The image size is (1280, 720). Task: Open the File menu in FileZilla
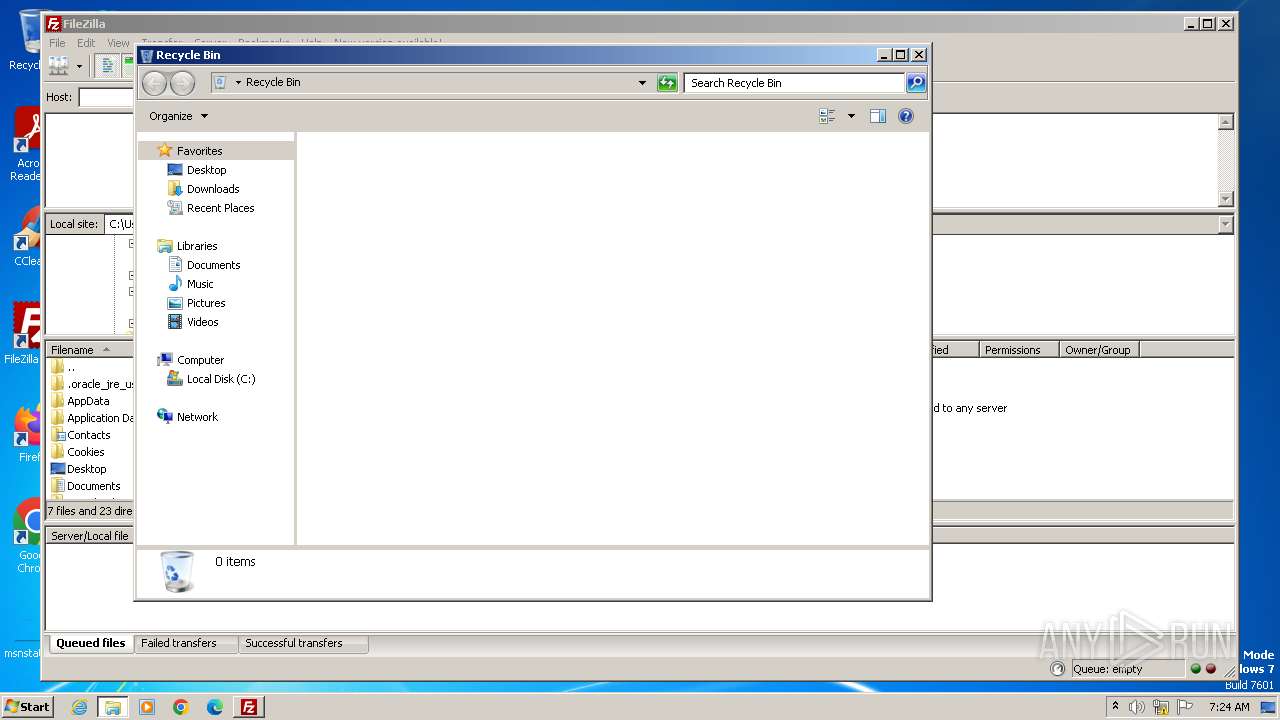(58, 43)
